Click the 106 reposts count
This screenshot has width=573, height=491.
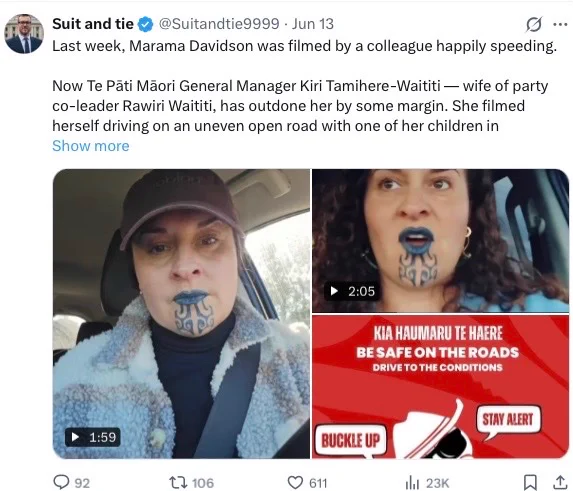click(203, 483)
